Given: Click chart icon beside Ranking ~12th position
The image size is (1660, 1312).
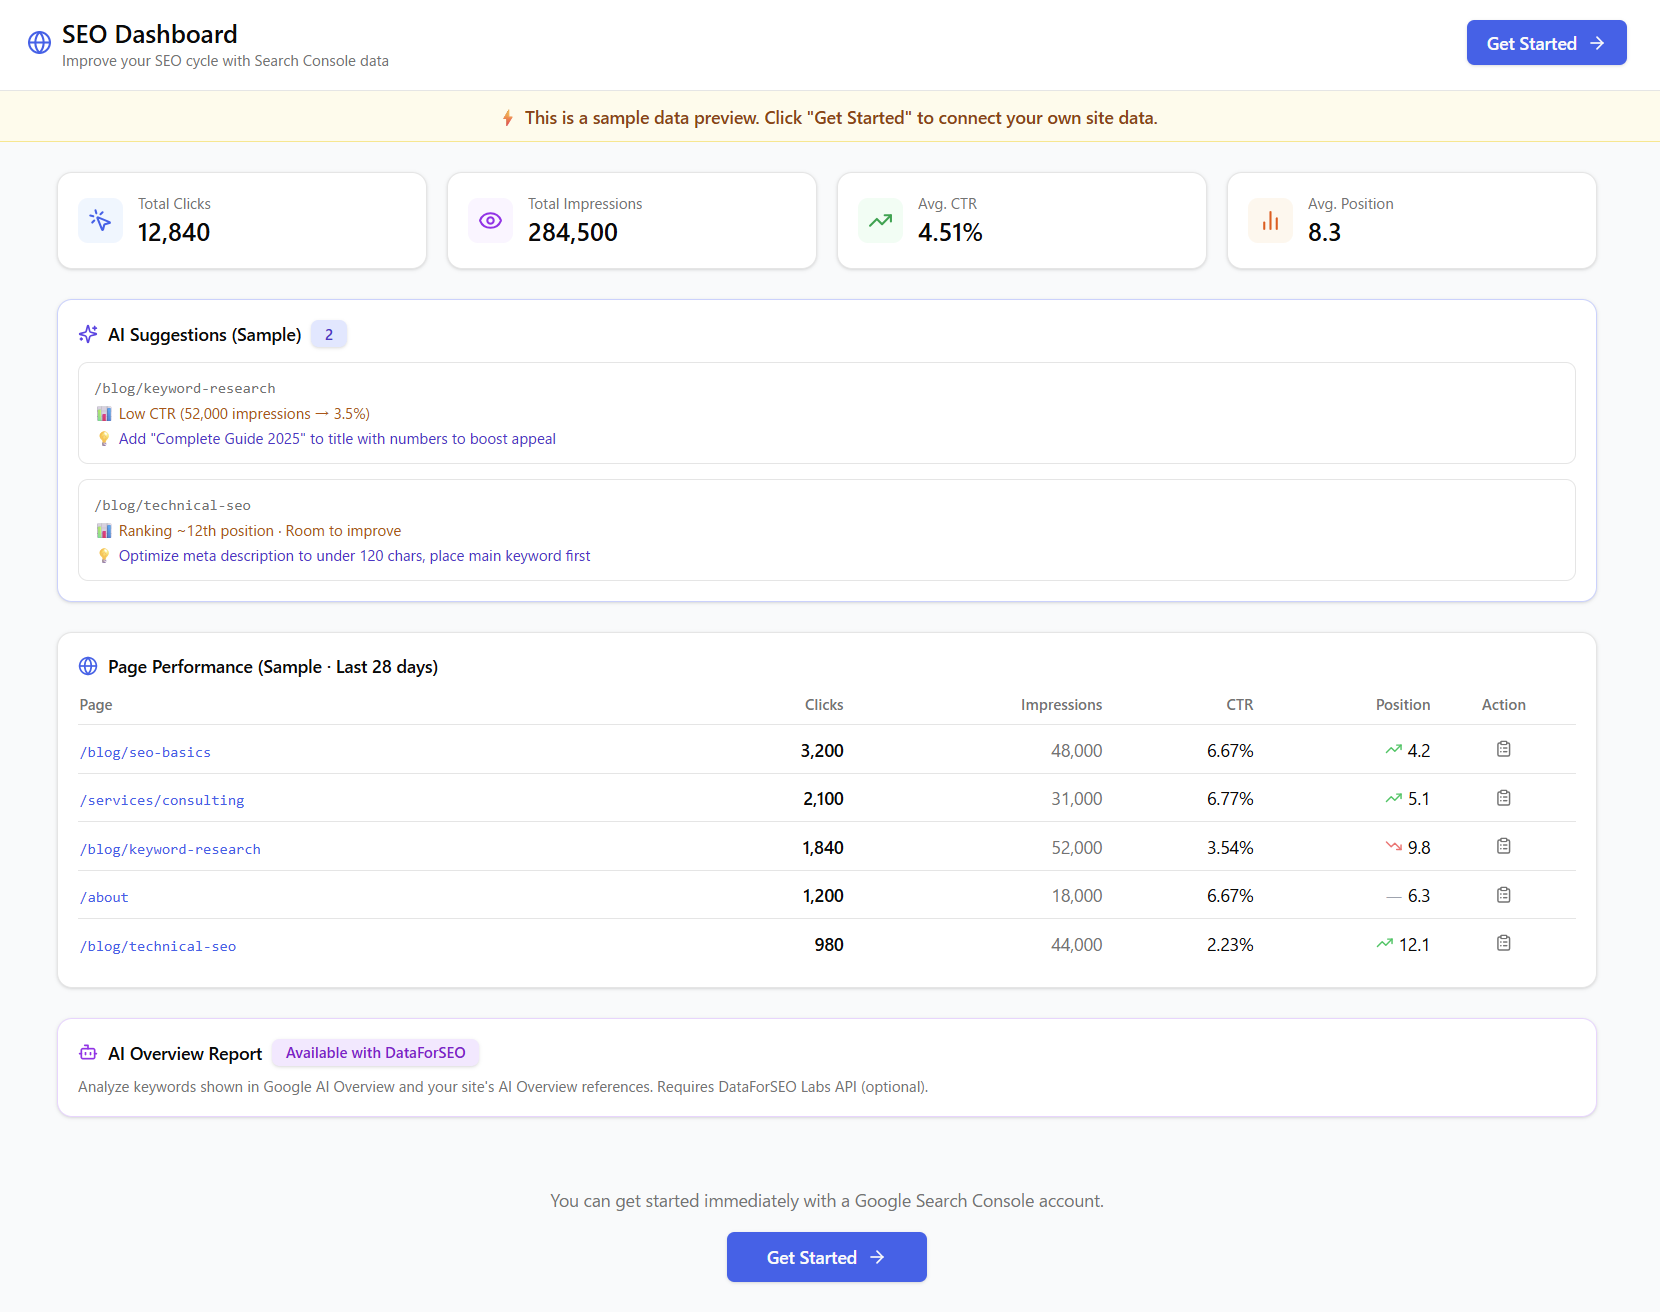Looking at the screenshot, I should [104, 531].
